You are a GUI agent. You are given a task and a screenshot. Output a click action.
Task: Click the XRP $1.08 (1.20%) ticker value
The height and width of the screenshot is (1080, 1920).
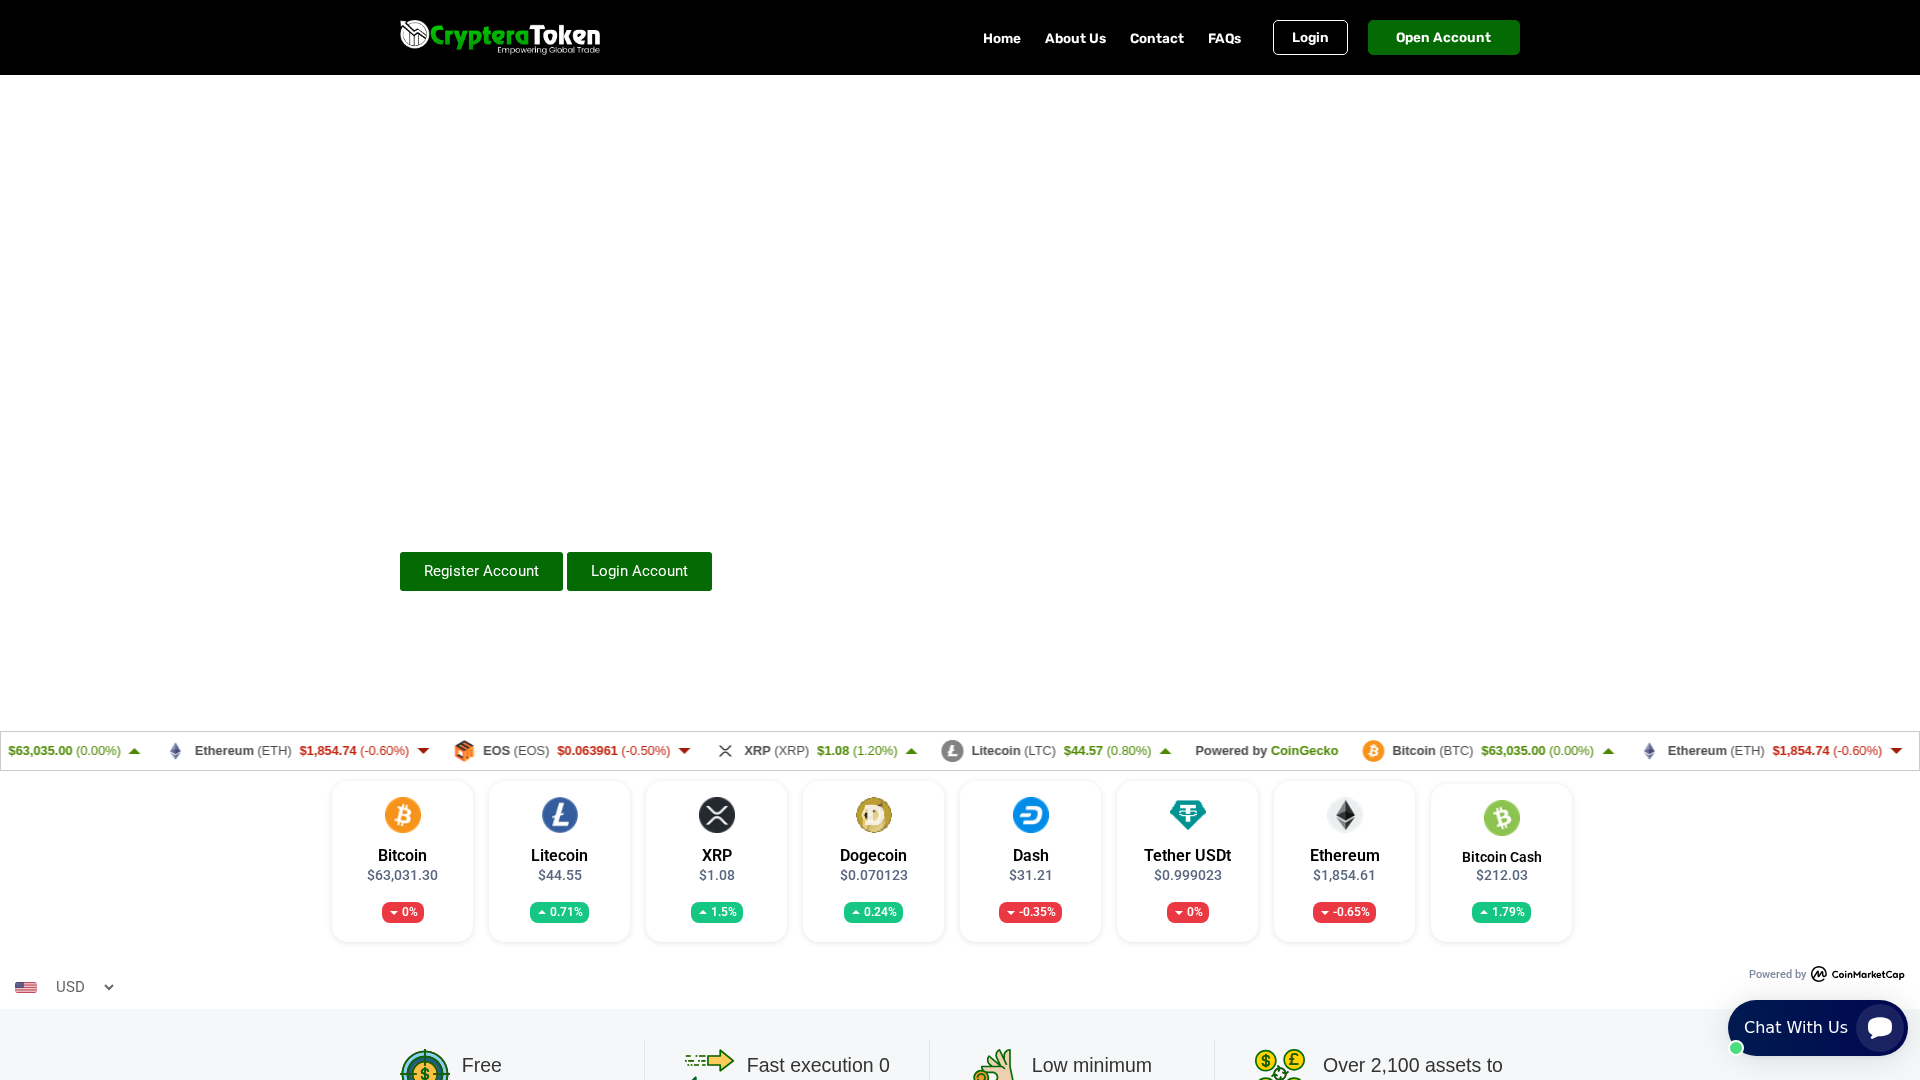click(857, 751)
